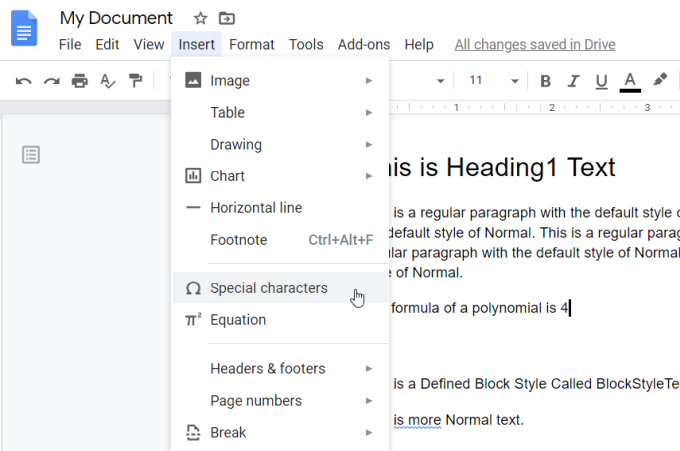Image resolution: width=680 pixels, height=451 pixels.
Task: Toggle italic formatting
Action: (x=573, y=81)
